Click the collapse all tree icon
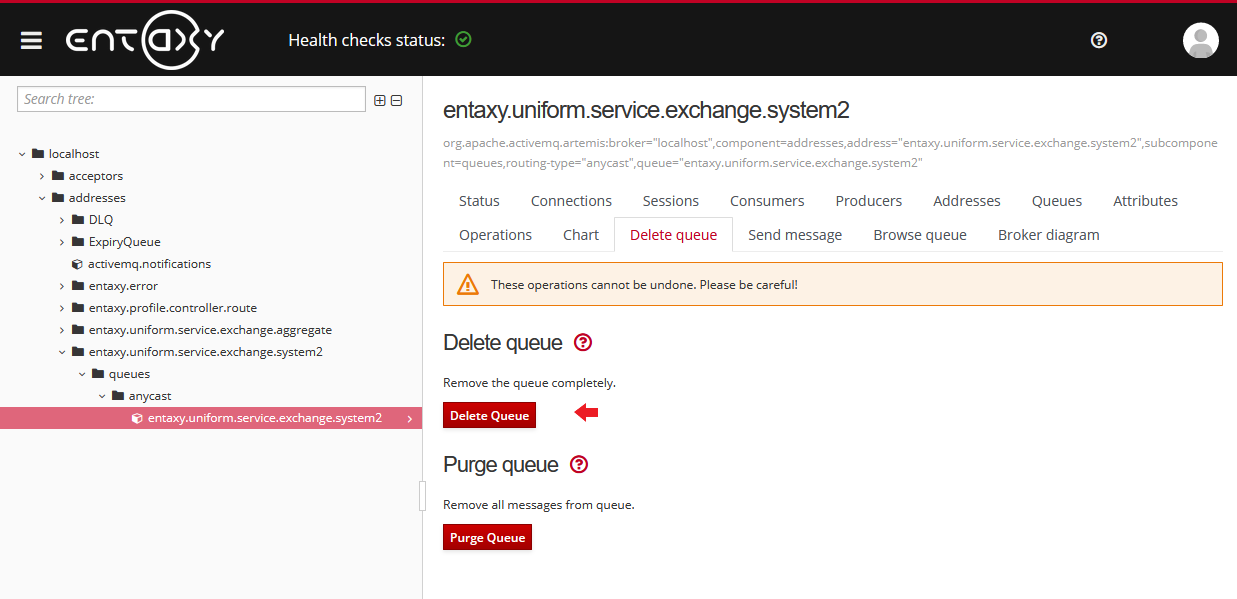The width and height of the screenshot is (1237, 599). point(396,100)
